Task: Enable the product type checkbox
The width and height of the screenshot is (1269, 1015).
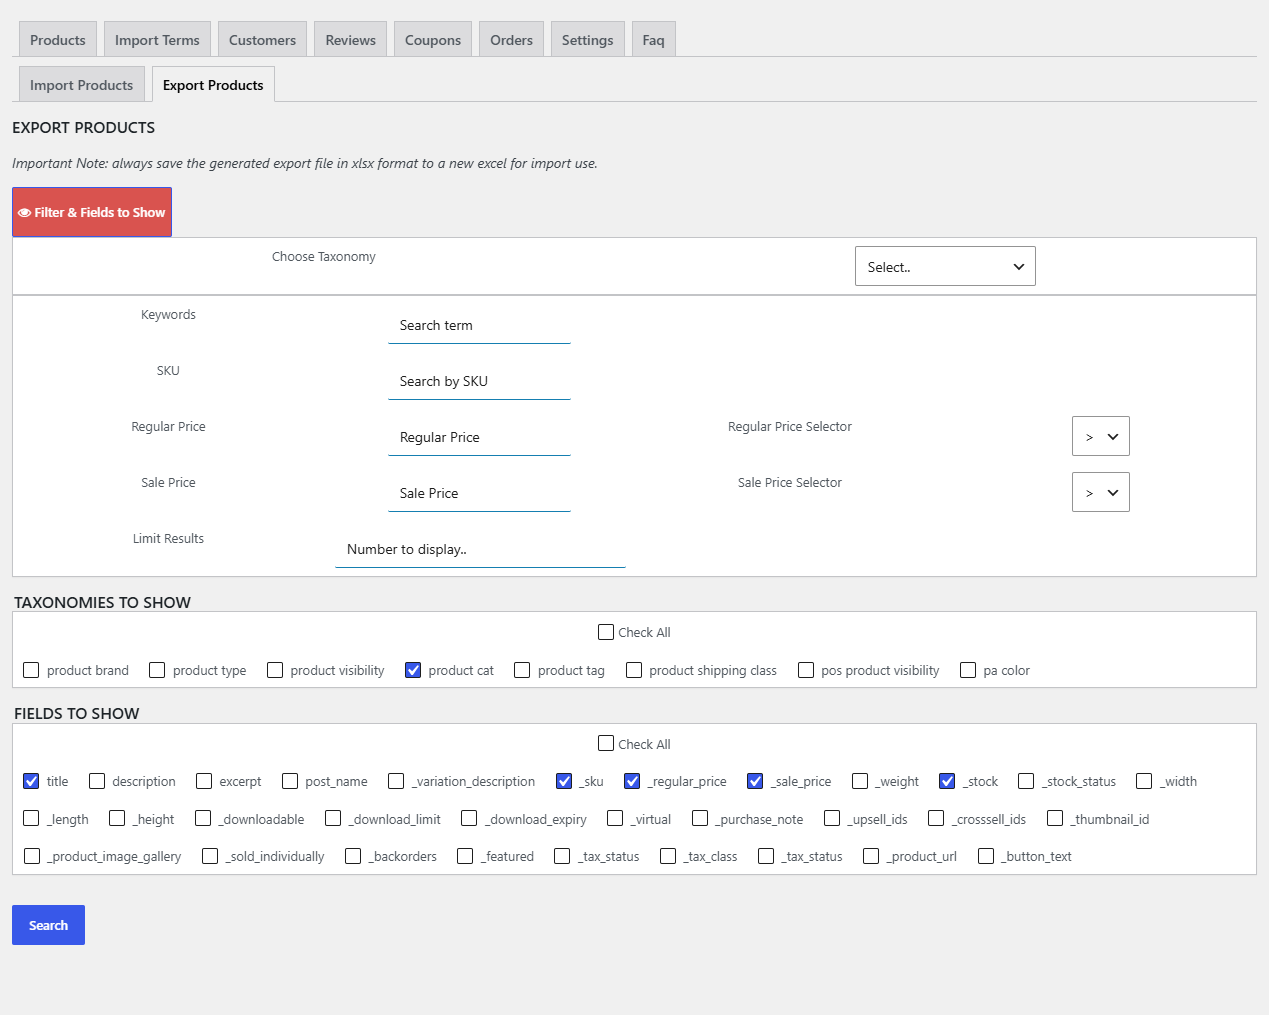Action: point(157,670)
